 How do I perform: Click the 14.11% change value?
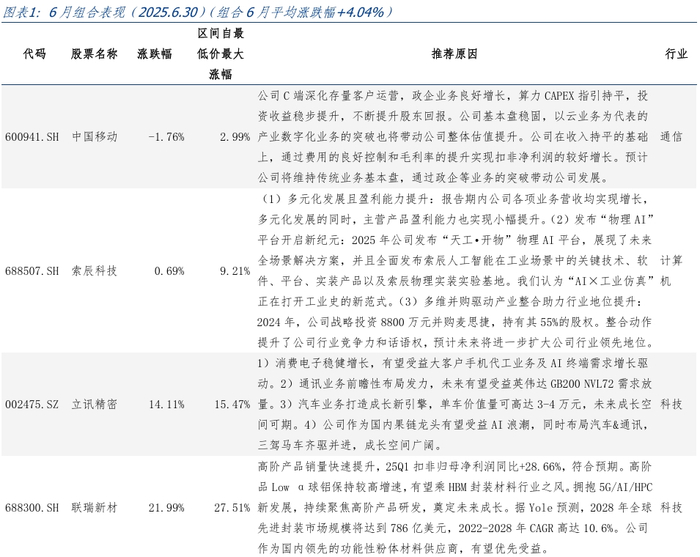(167, 404)
